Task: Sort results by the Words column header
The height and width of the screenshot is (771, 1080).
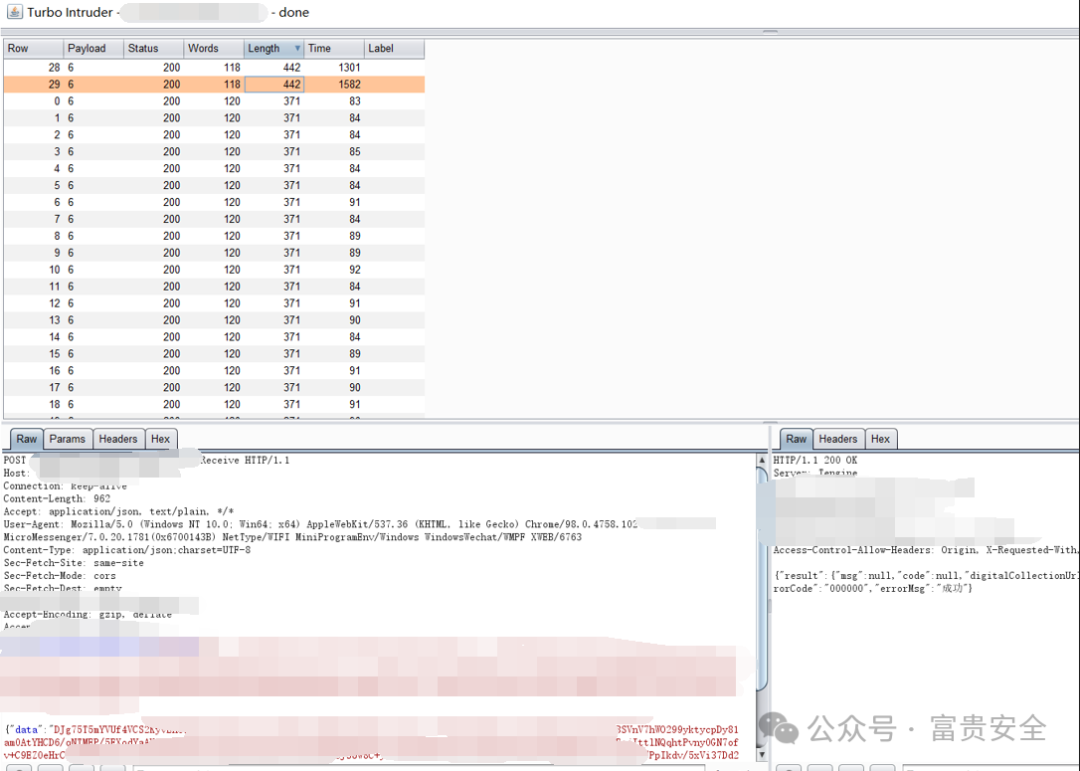Action: 214,48
